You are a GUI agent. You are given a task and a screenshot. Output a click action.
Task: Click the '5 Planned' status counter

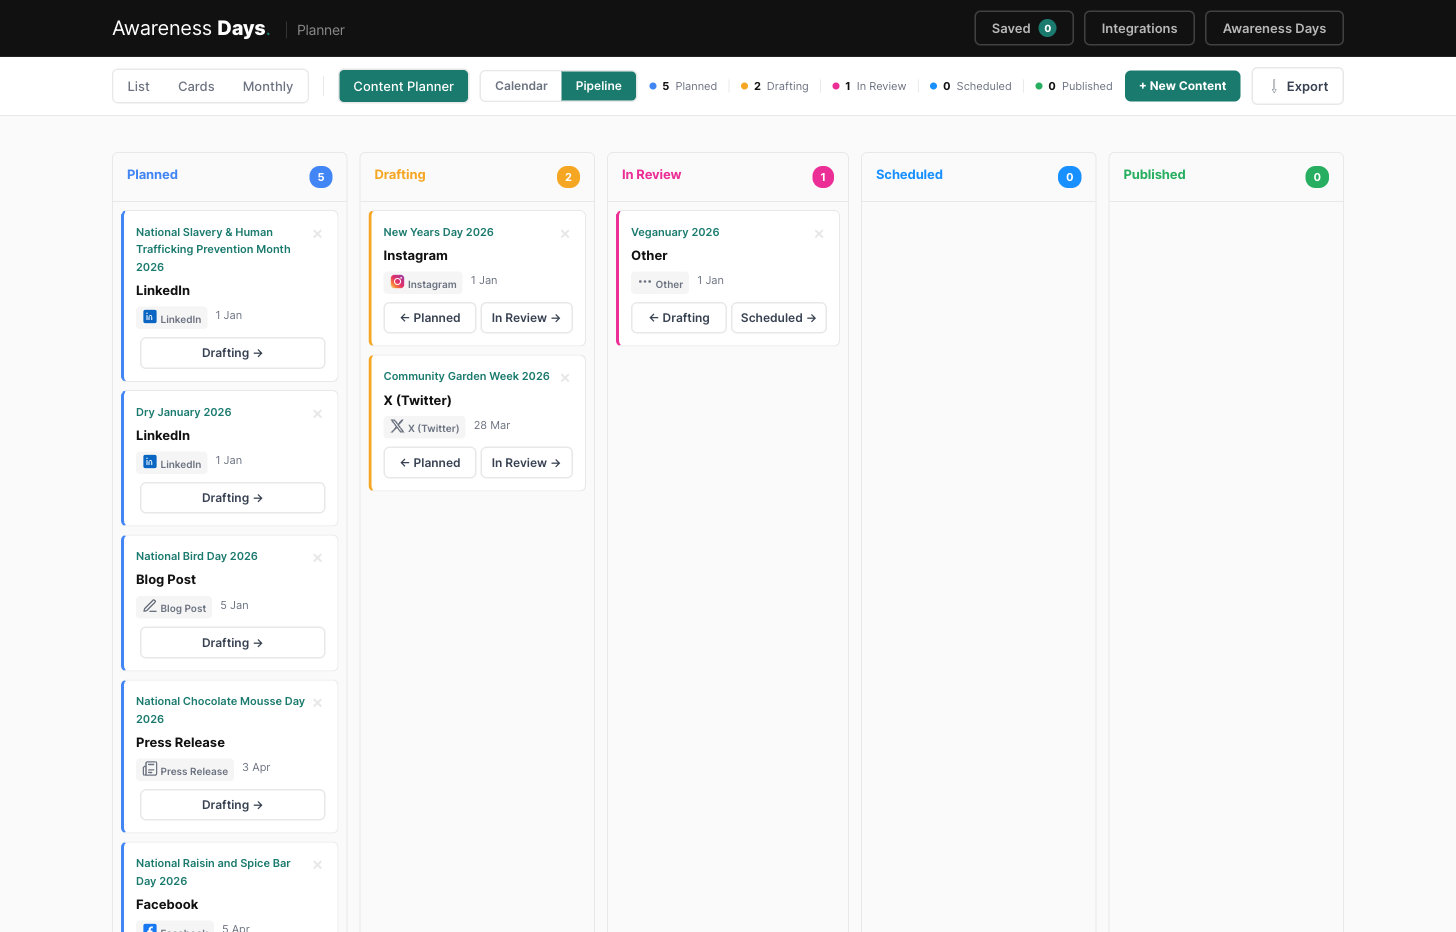(x=683, y=86)
